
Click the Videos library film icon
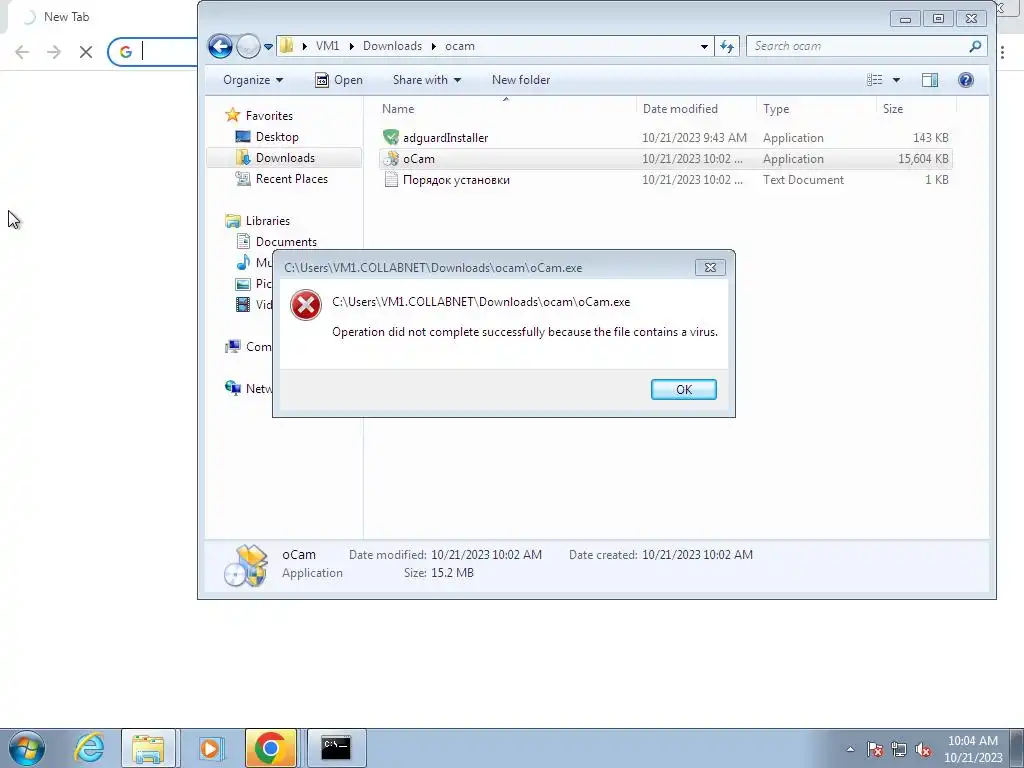click(243, 304)
